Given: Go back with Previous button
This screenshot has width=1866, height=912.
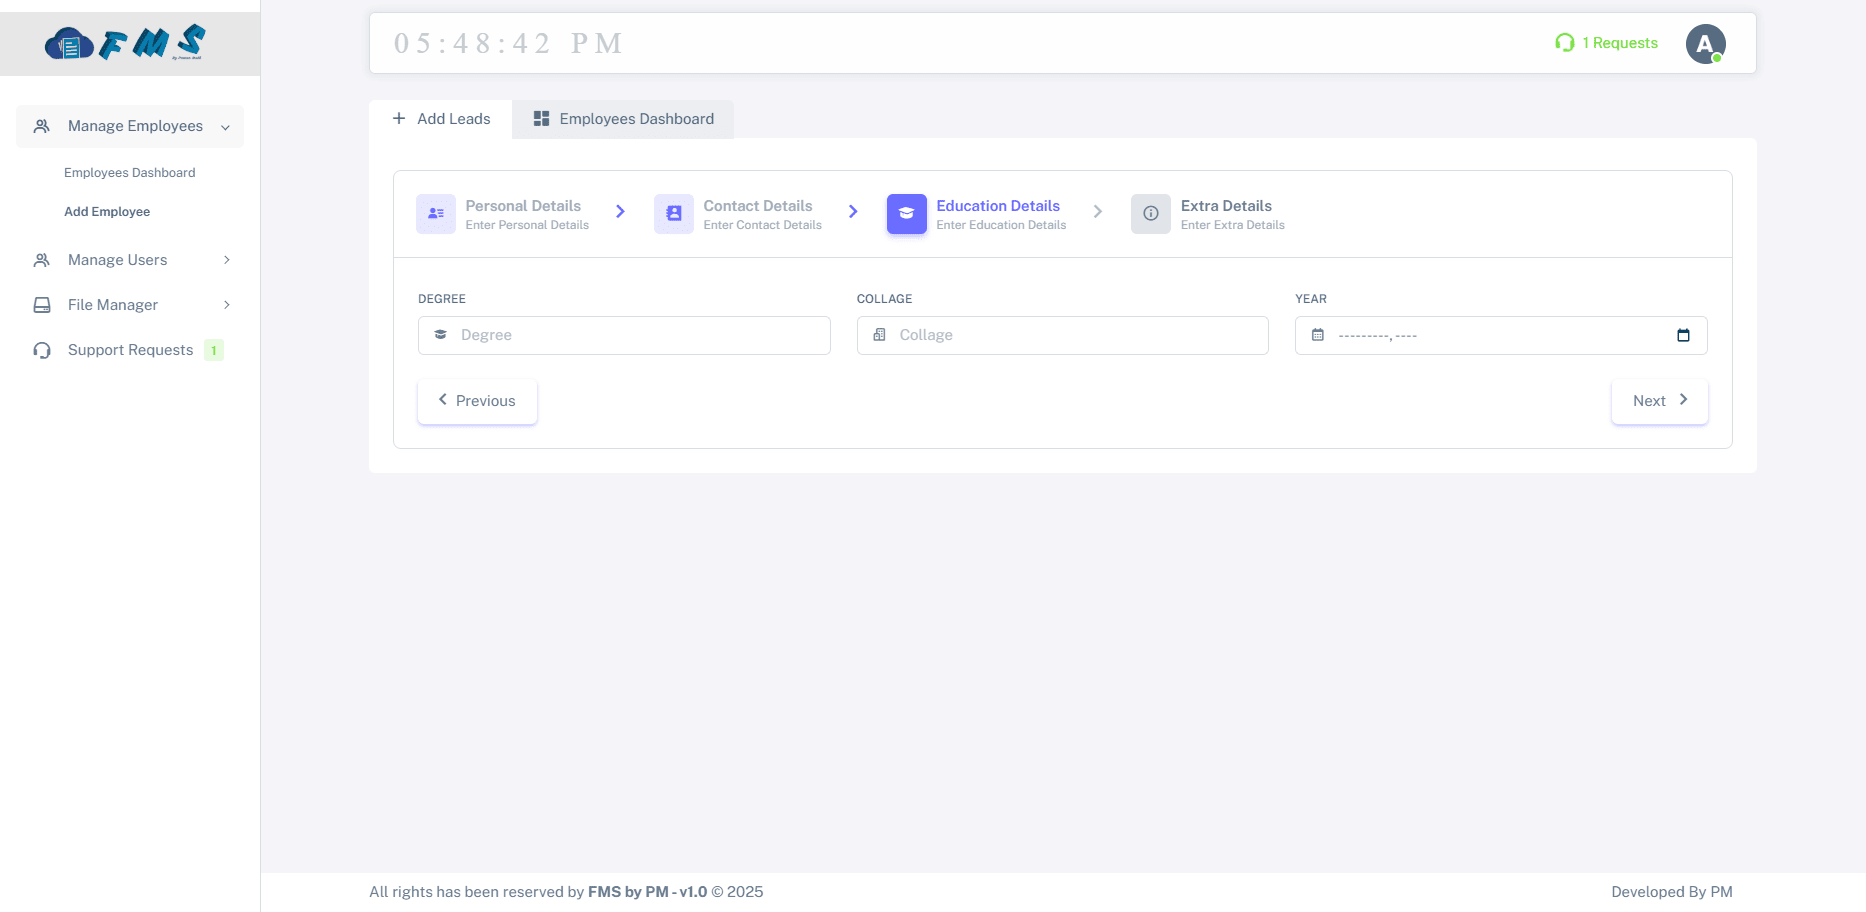Looking at the screenshot, I should point(477,401).
